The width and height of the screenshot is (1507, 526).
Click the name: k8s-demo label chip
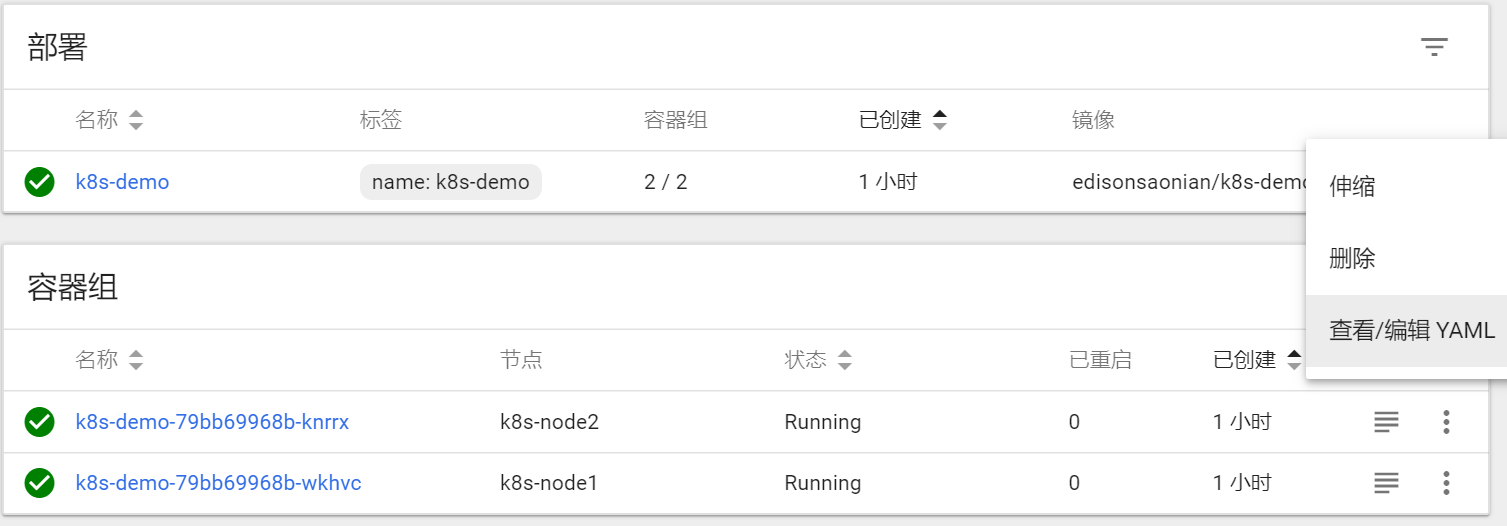pos(450,182)
